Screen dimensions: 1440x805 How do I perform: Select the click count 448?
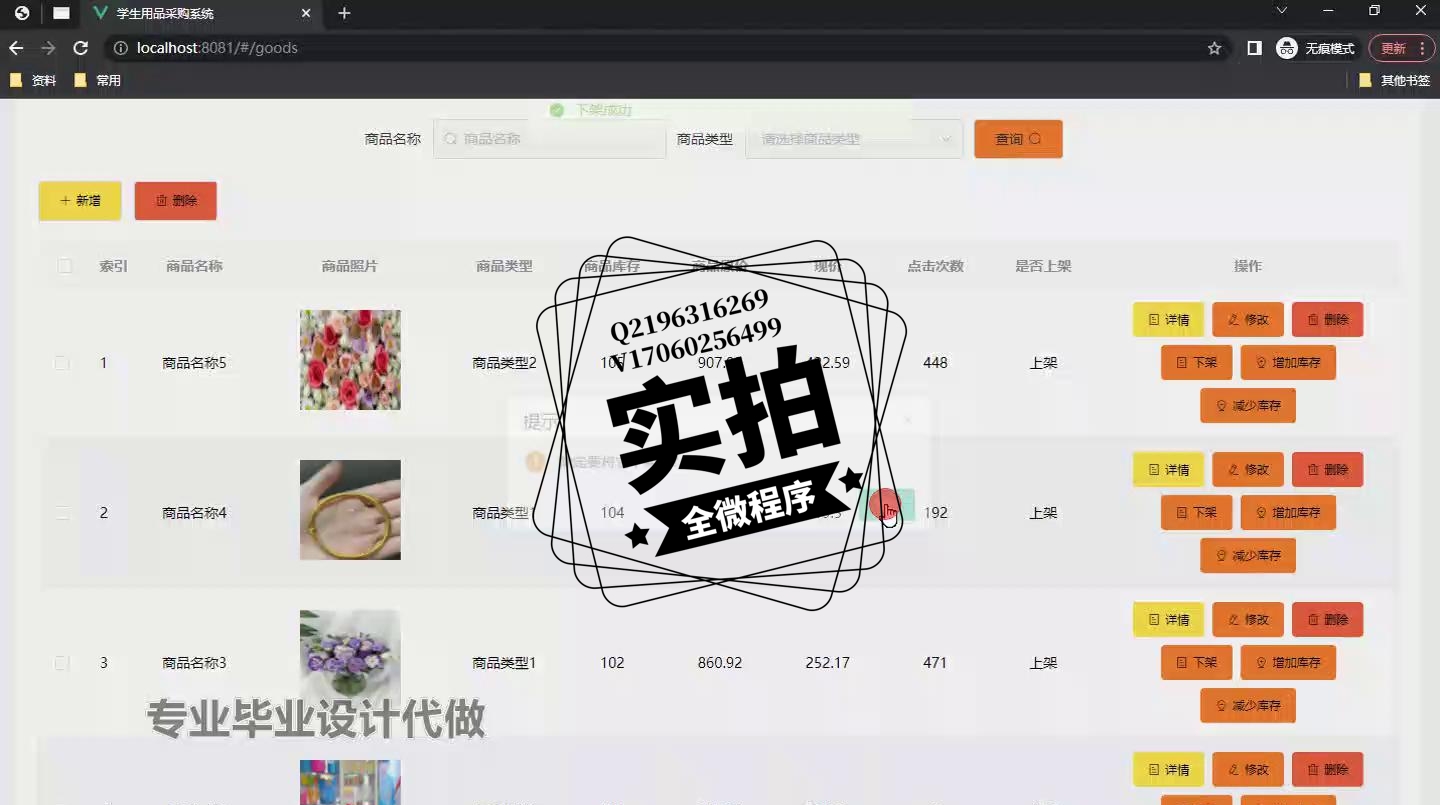point(935,363)
